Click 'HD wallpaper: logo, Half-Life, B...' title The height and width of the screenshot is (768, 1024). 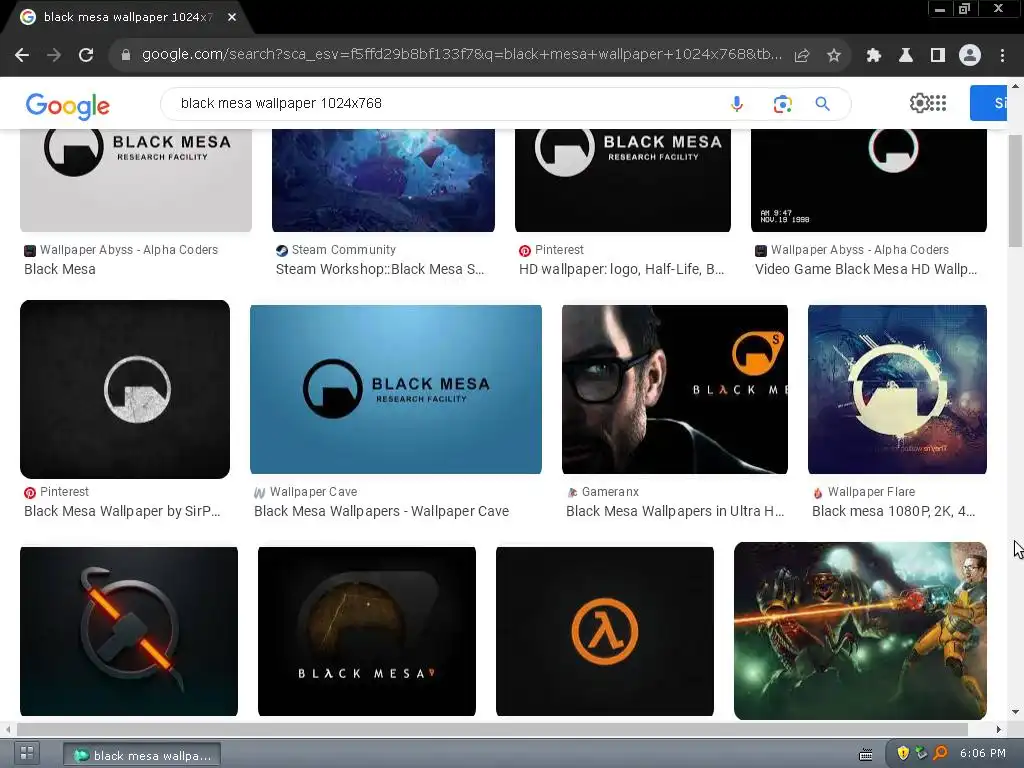[621, 269]
